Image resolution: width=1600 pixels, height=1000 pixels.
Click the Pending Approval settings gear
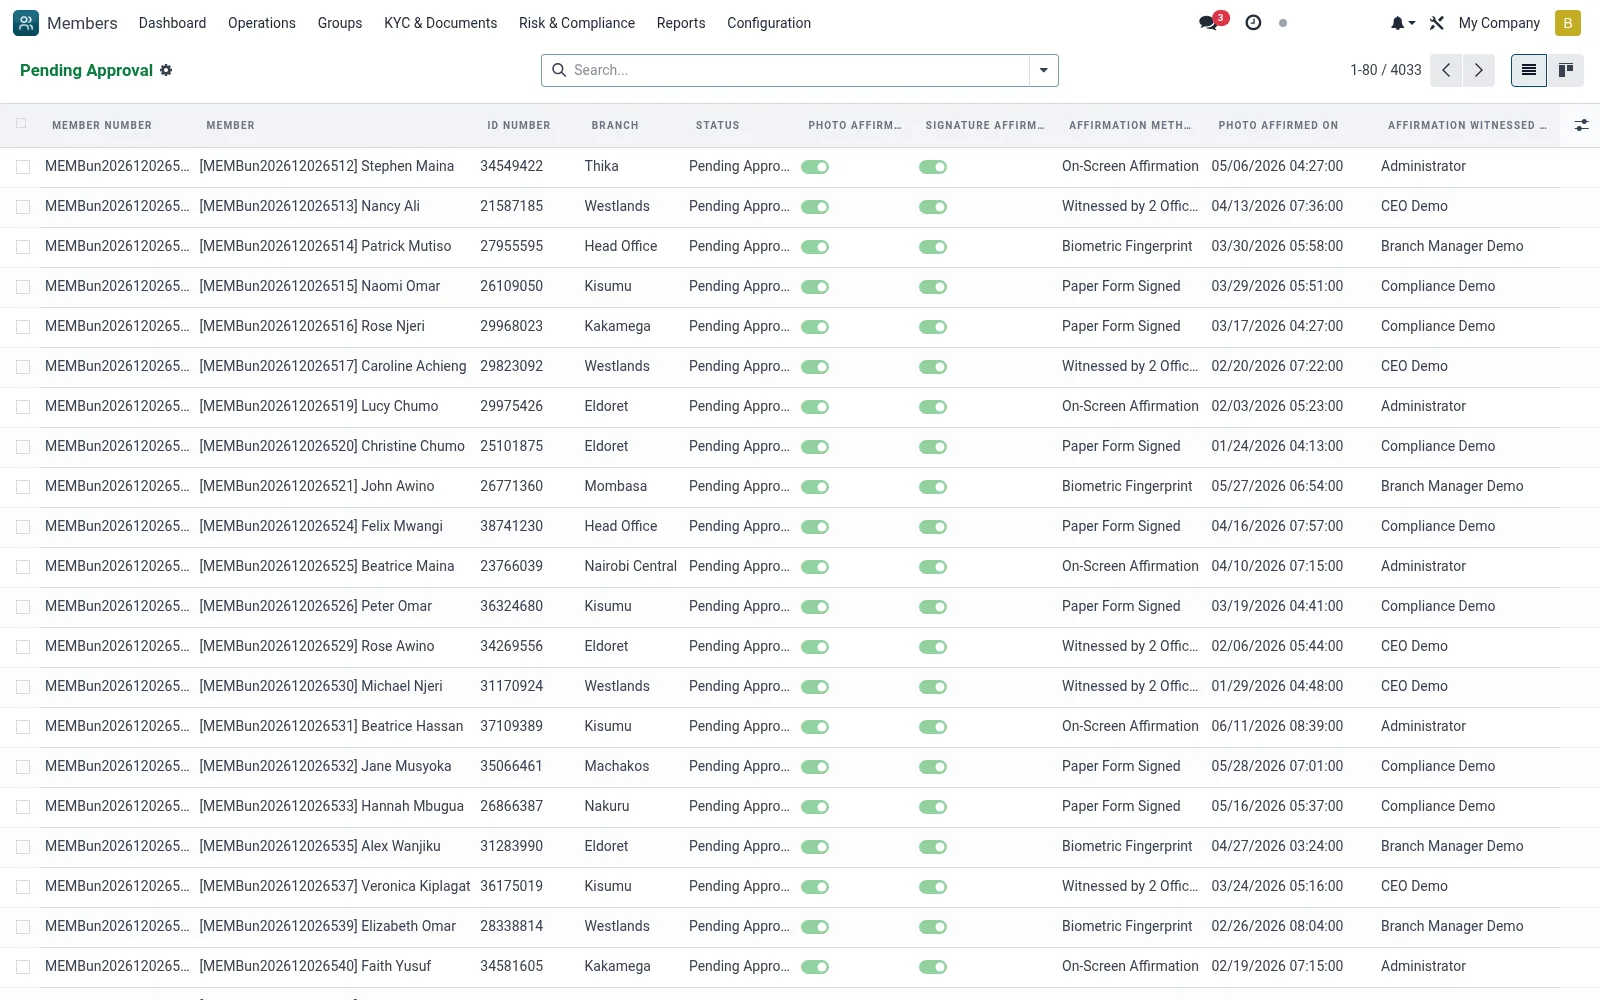click(166, 70)
